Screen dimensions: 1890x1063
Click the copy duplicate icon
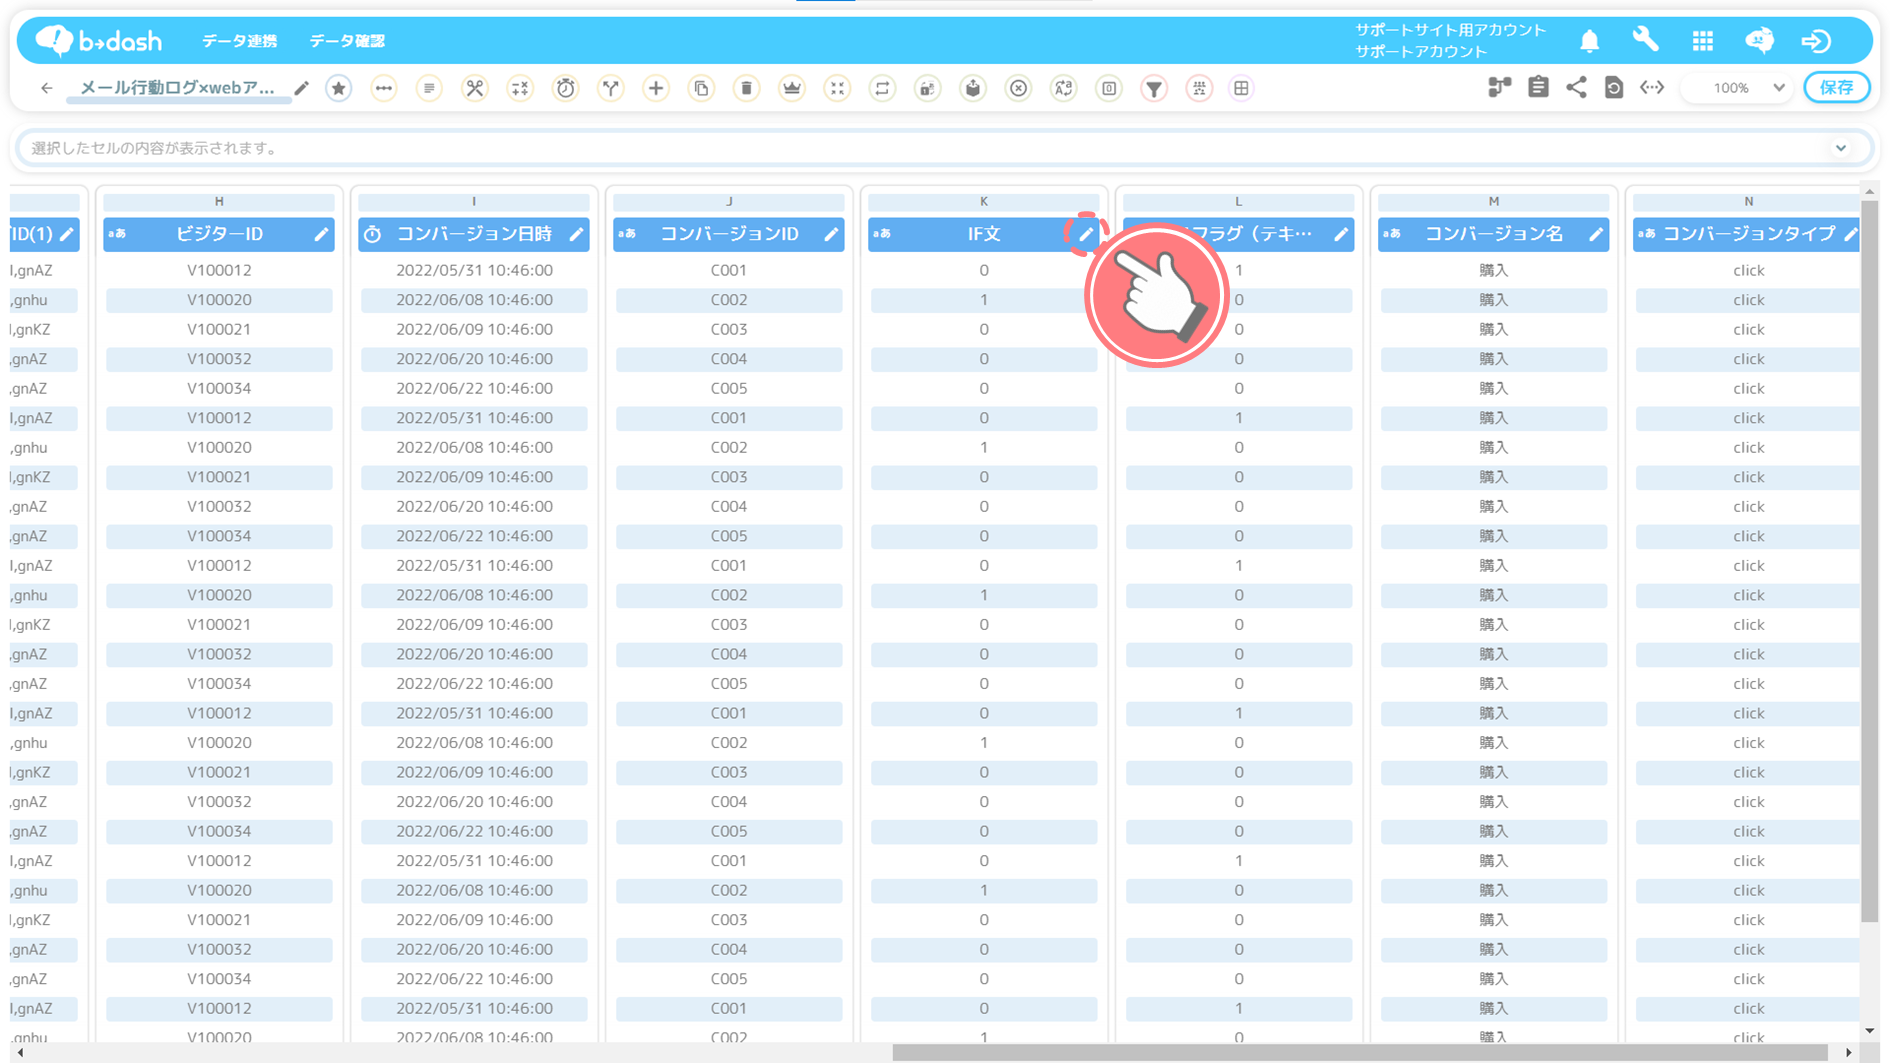coord(702,88)
